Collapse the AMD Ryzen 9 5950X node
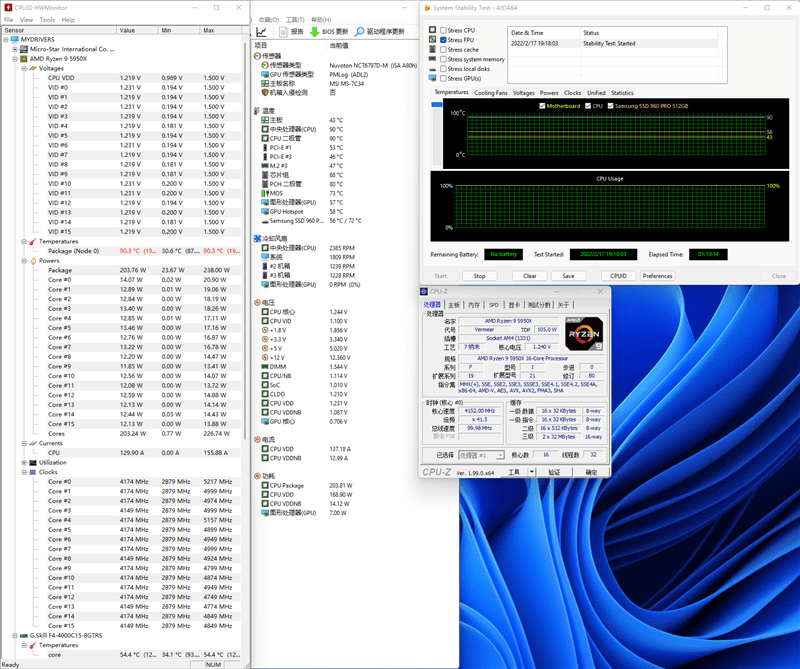This screenshot has height=669, width=800. (x=15, y=59)
